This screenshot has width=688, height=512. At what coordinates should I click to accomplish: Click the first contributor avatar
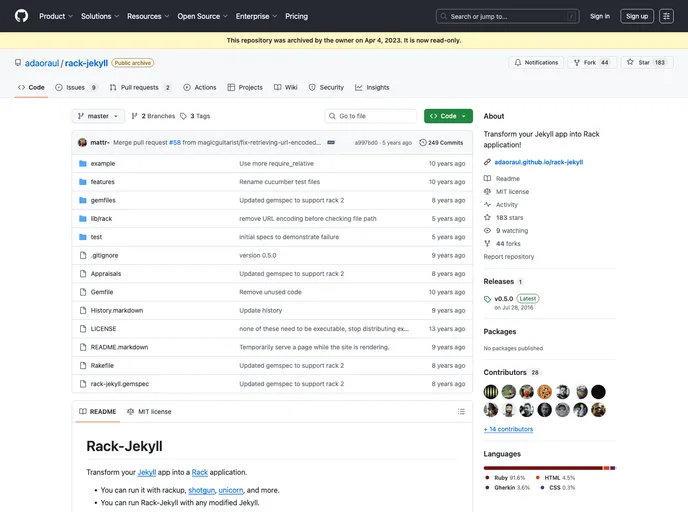[491, 392]
